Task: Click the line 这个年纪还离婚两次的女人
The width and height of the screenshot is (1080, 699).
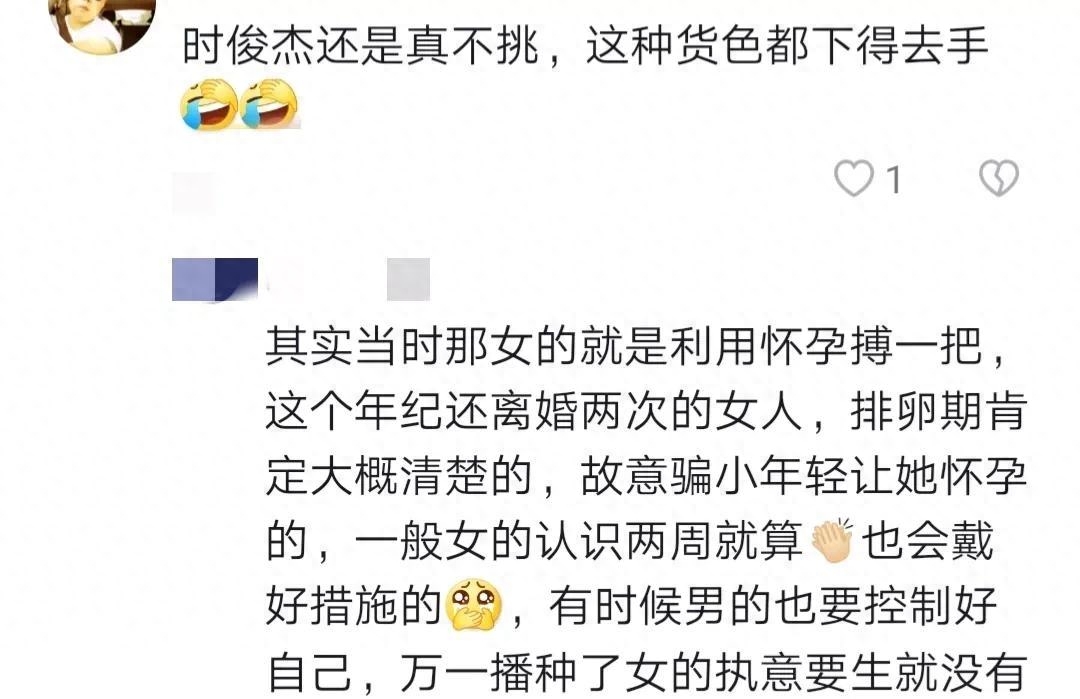Action: tap(534, 412)
